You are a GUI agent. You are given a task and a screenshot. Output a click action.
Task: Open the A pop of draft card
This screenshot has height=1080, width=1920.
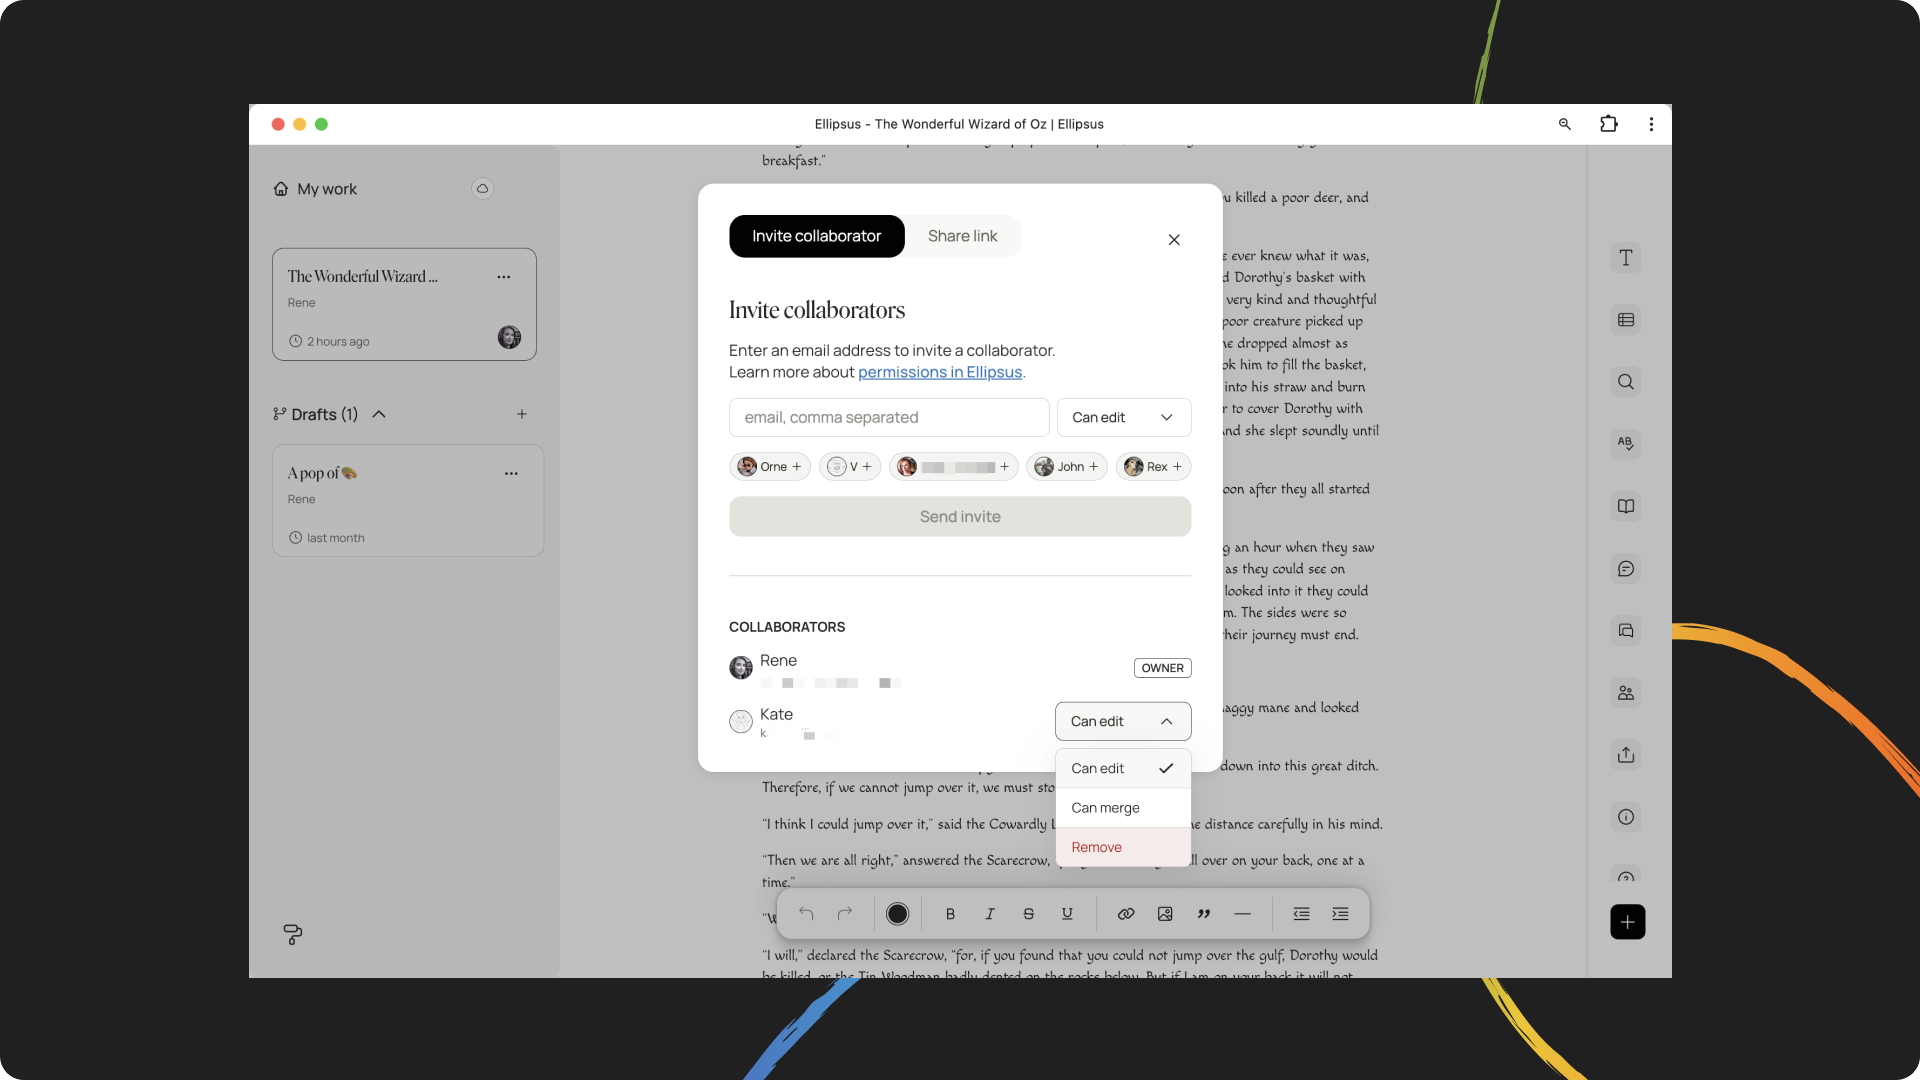tap(408, 500)
